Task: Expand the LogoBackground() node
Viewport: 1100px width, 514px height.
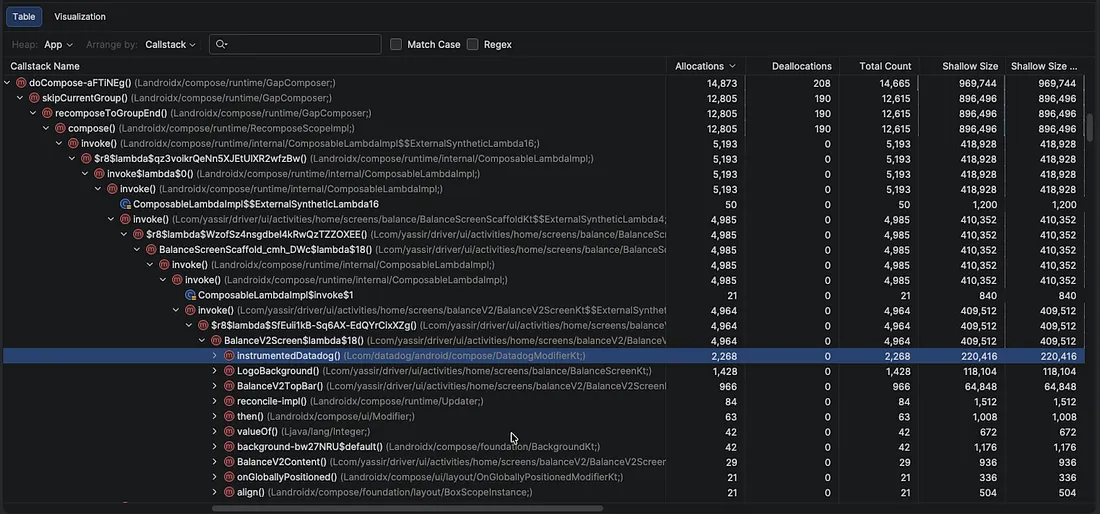Action: pos(215,371)
